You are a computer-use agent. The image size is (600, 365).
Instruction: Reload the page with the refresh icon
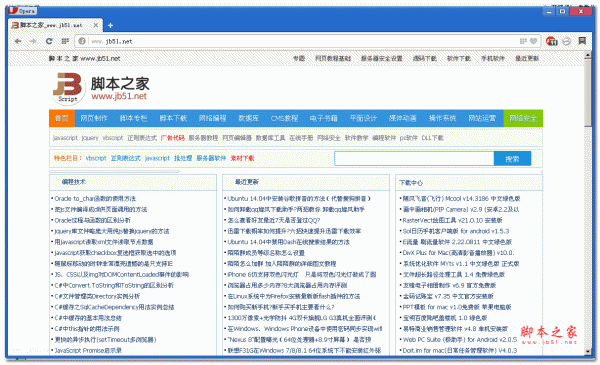coord(49,41)
